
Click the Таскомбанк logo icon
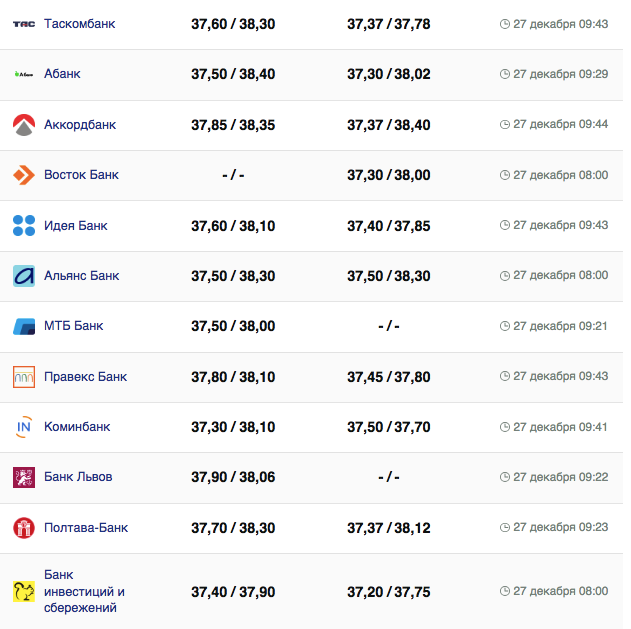coord(24,23)
